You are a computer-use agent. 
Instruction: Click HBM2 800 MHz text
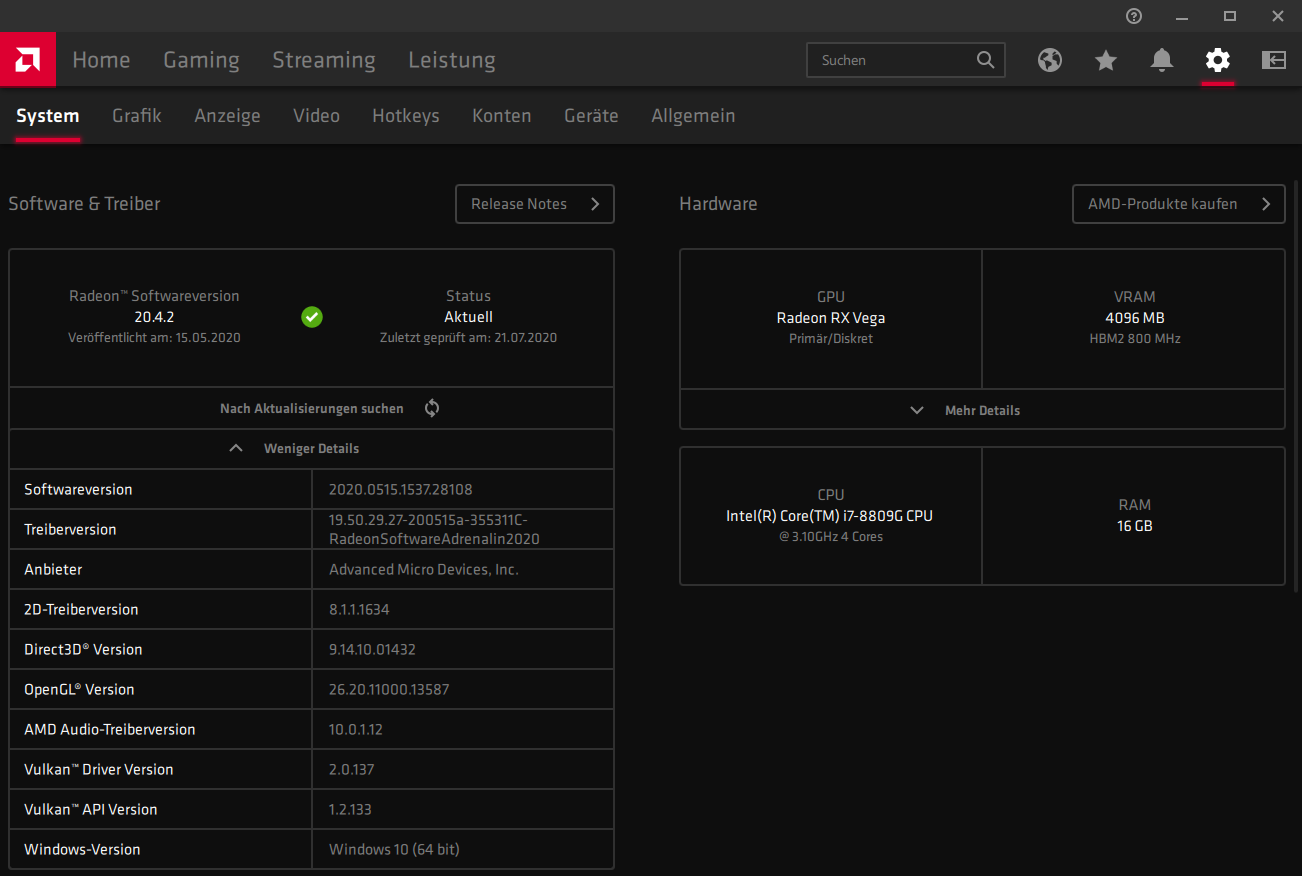tap(1134, 339)
